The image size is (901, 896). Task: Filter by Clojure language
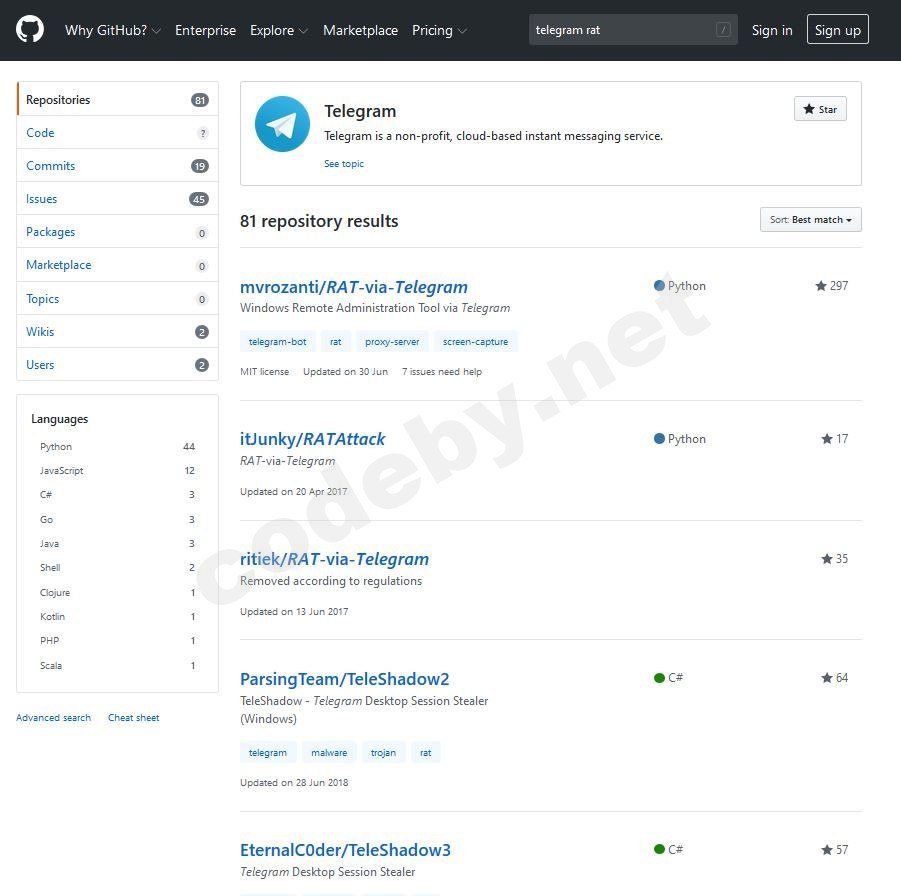[x=117, y=593]
